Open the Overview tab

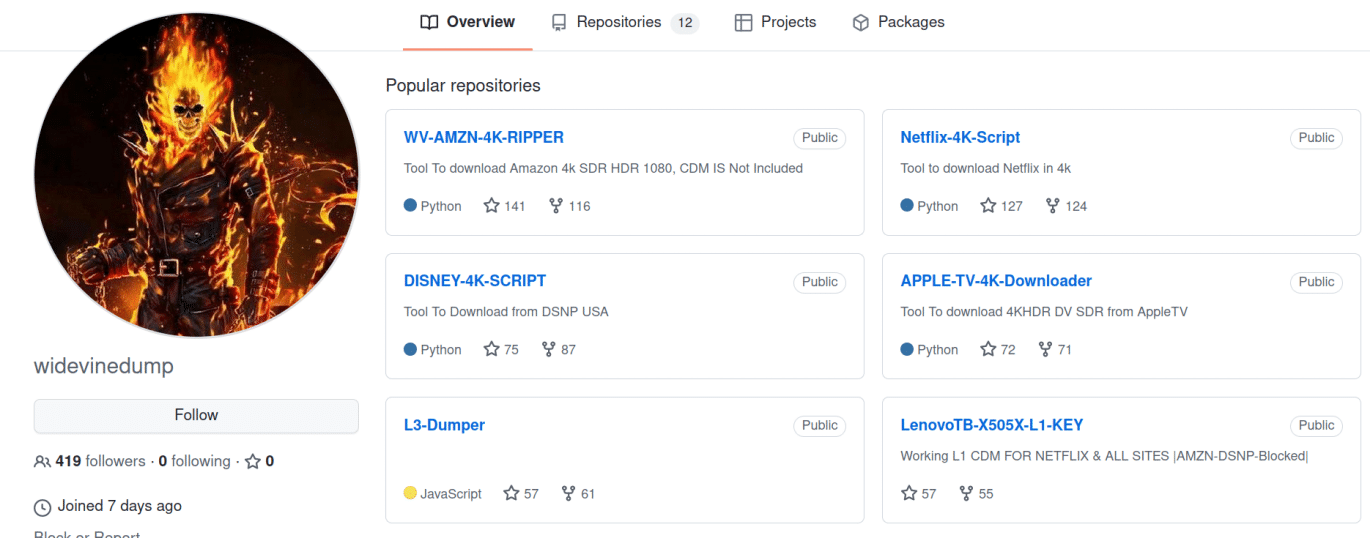click(x=468, y=22)
